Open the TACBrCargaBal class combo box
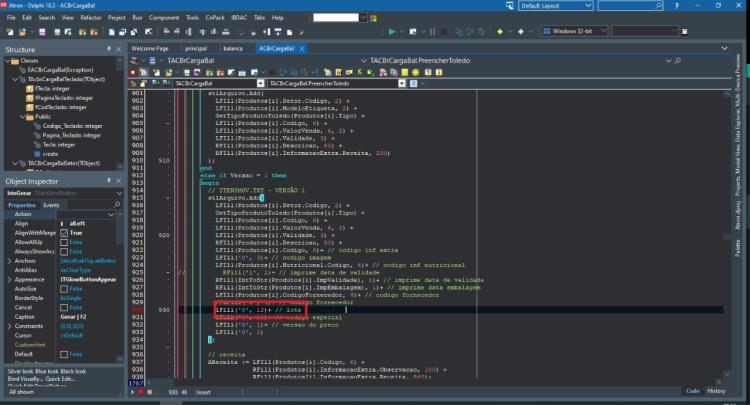This screenshot has height=405, width=750. 260,83
